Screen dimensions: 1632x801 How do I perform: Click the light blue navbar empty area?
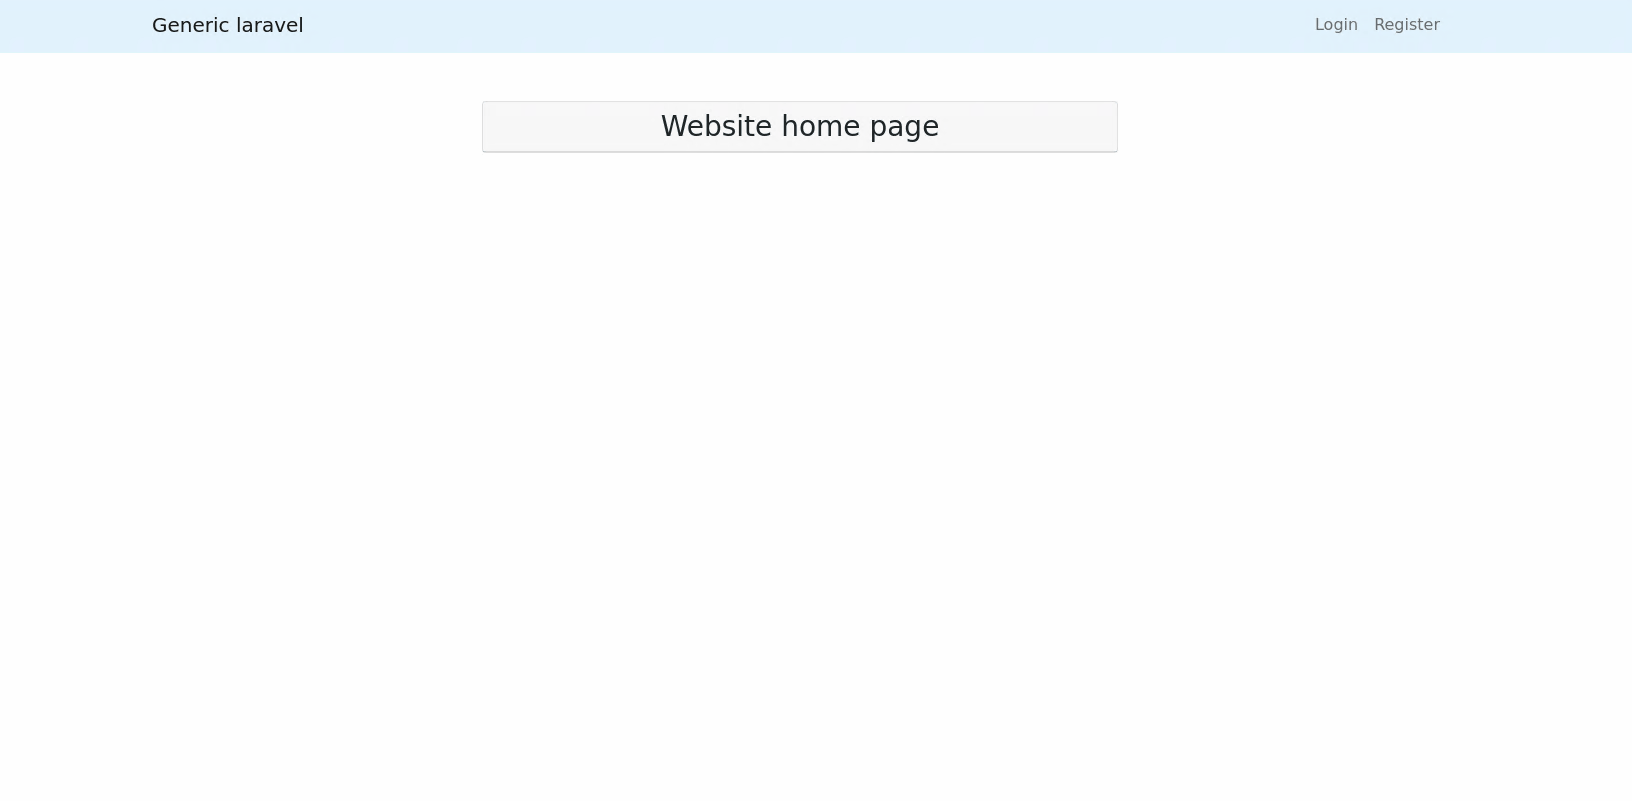800,26
